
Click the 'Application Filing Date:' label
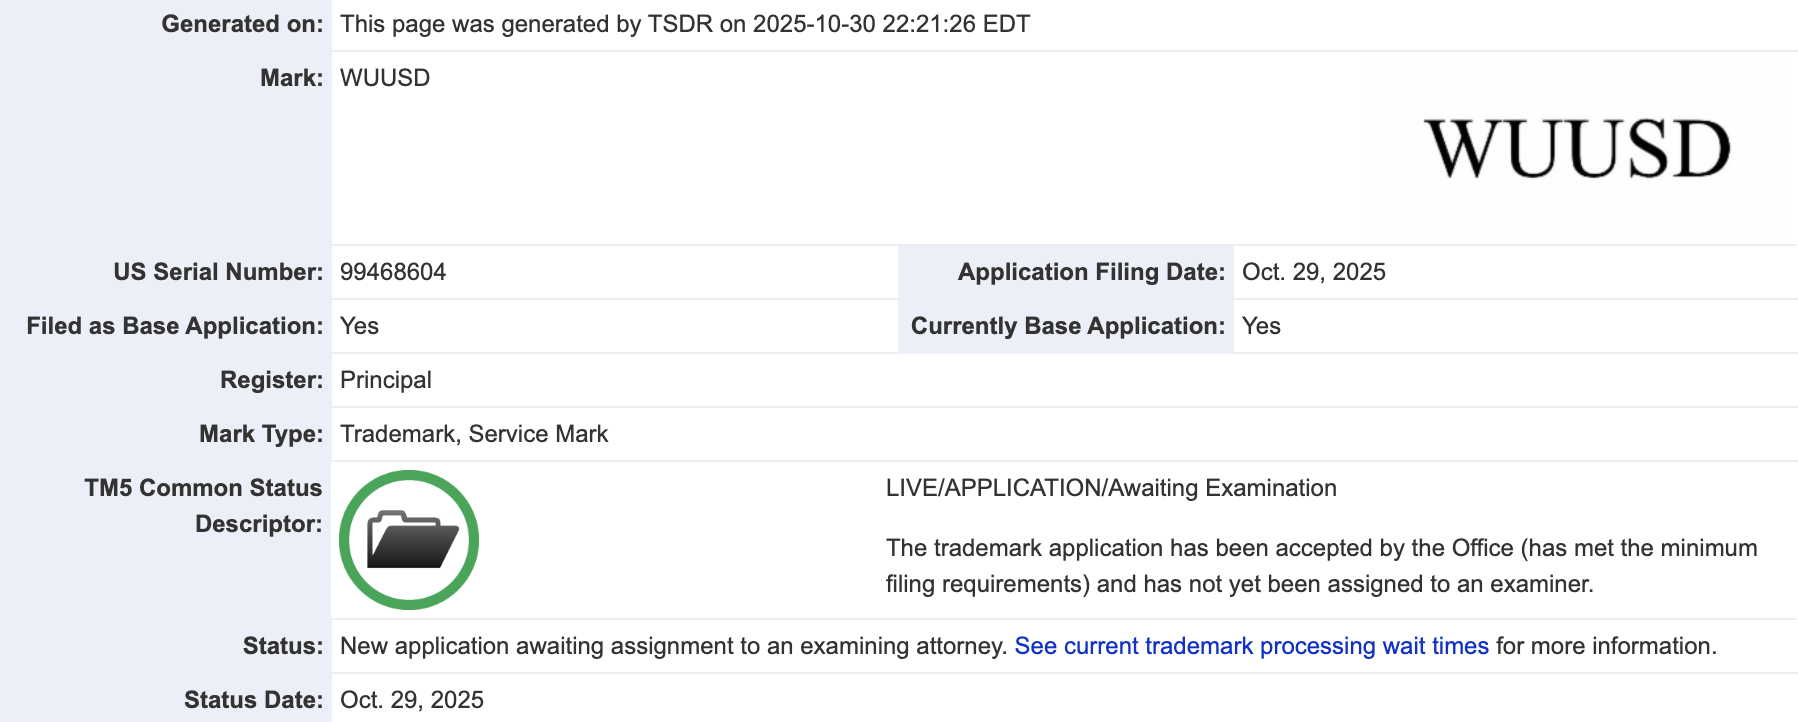(1091, 272)
